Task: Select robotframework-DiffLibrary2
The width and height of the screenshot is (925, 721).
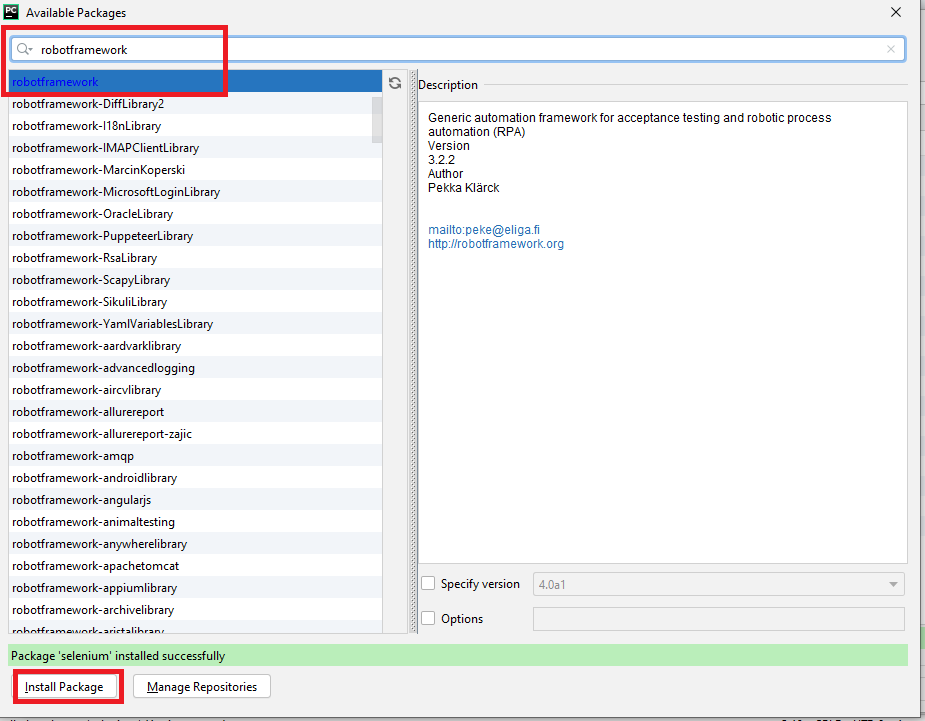Action: [x=195, y=104]
